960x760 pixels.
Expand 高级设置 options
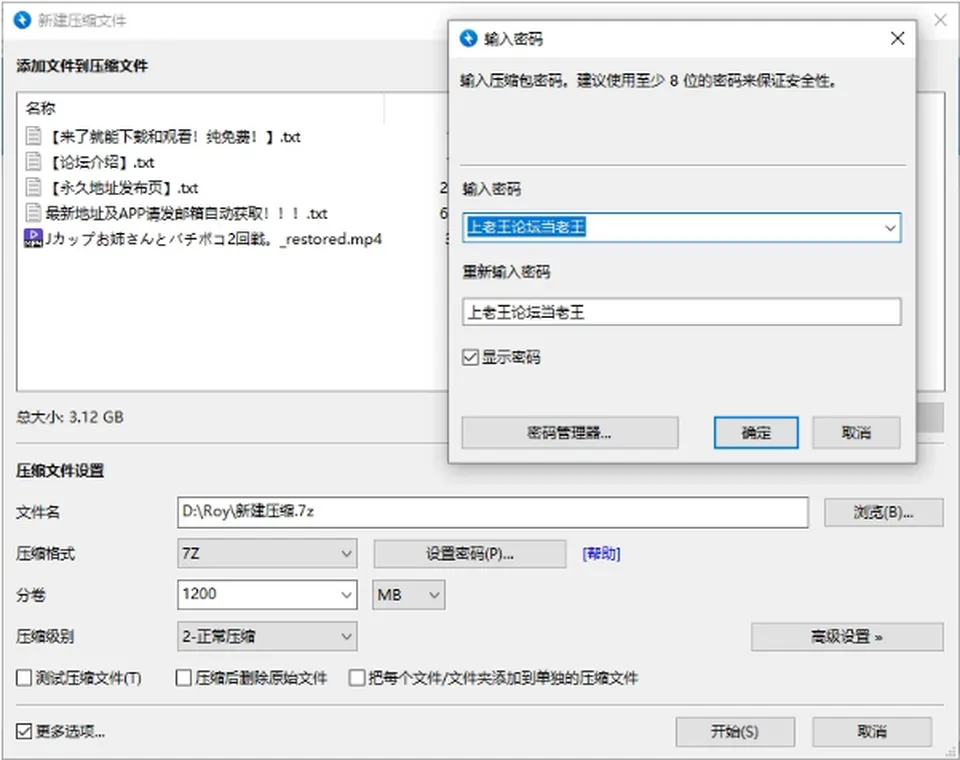tap(847, 637)
